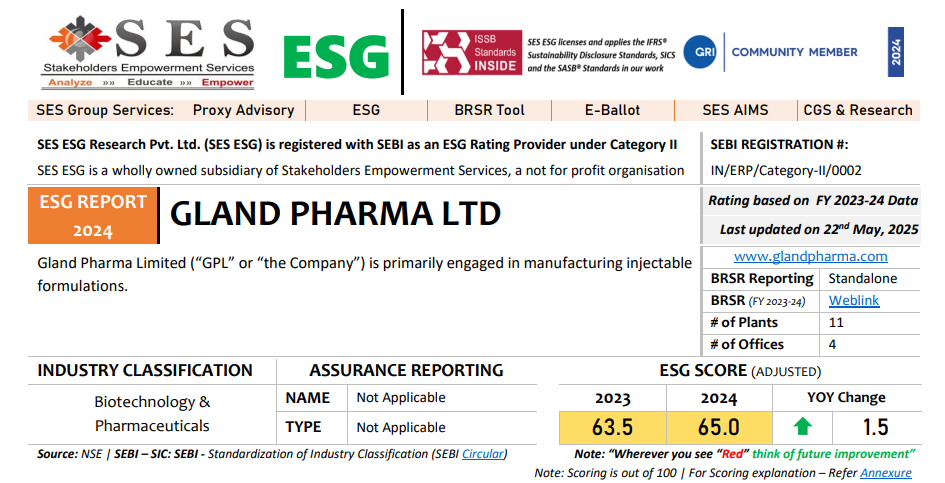Image resolution: width=945 pixels, height=483 pixels.
Task: Click the GRI circular logo
Action: pos(700,52)
